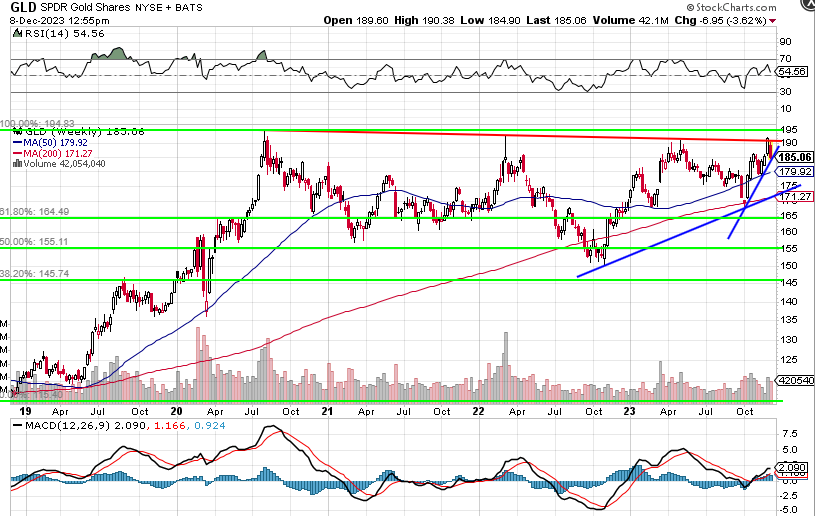Click the MACD(12,26,9) indicator label
This screenshot has width=815, height=516.
[x=67, y=426]
